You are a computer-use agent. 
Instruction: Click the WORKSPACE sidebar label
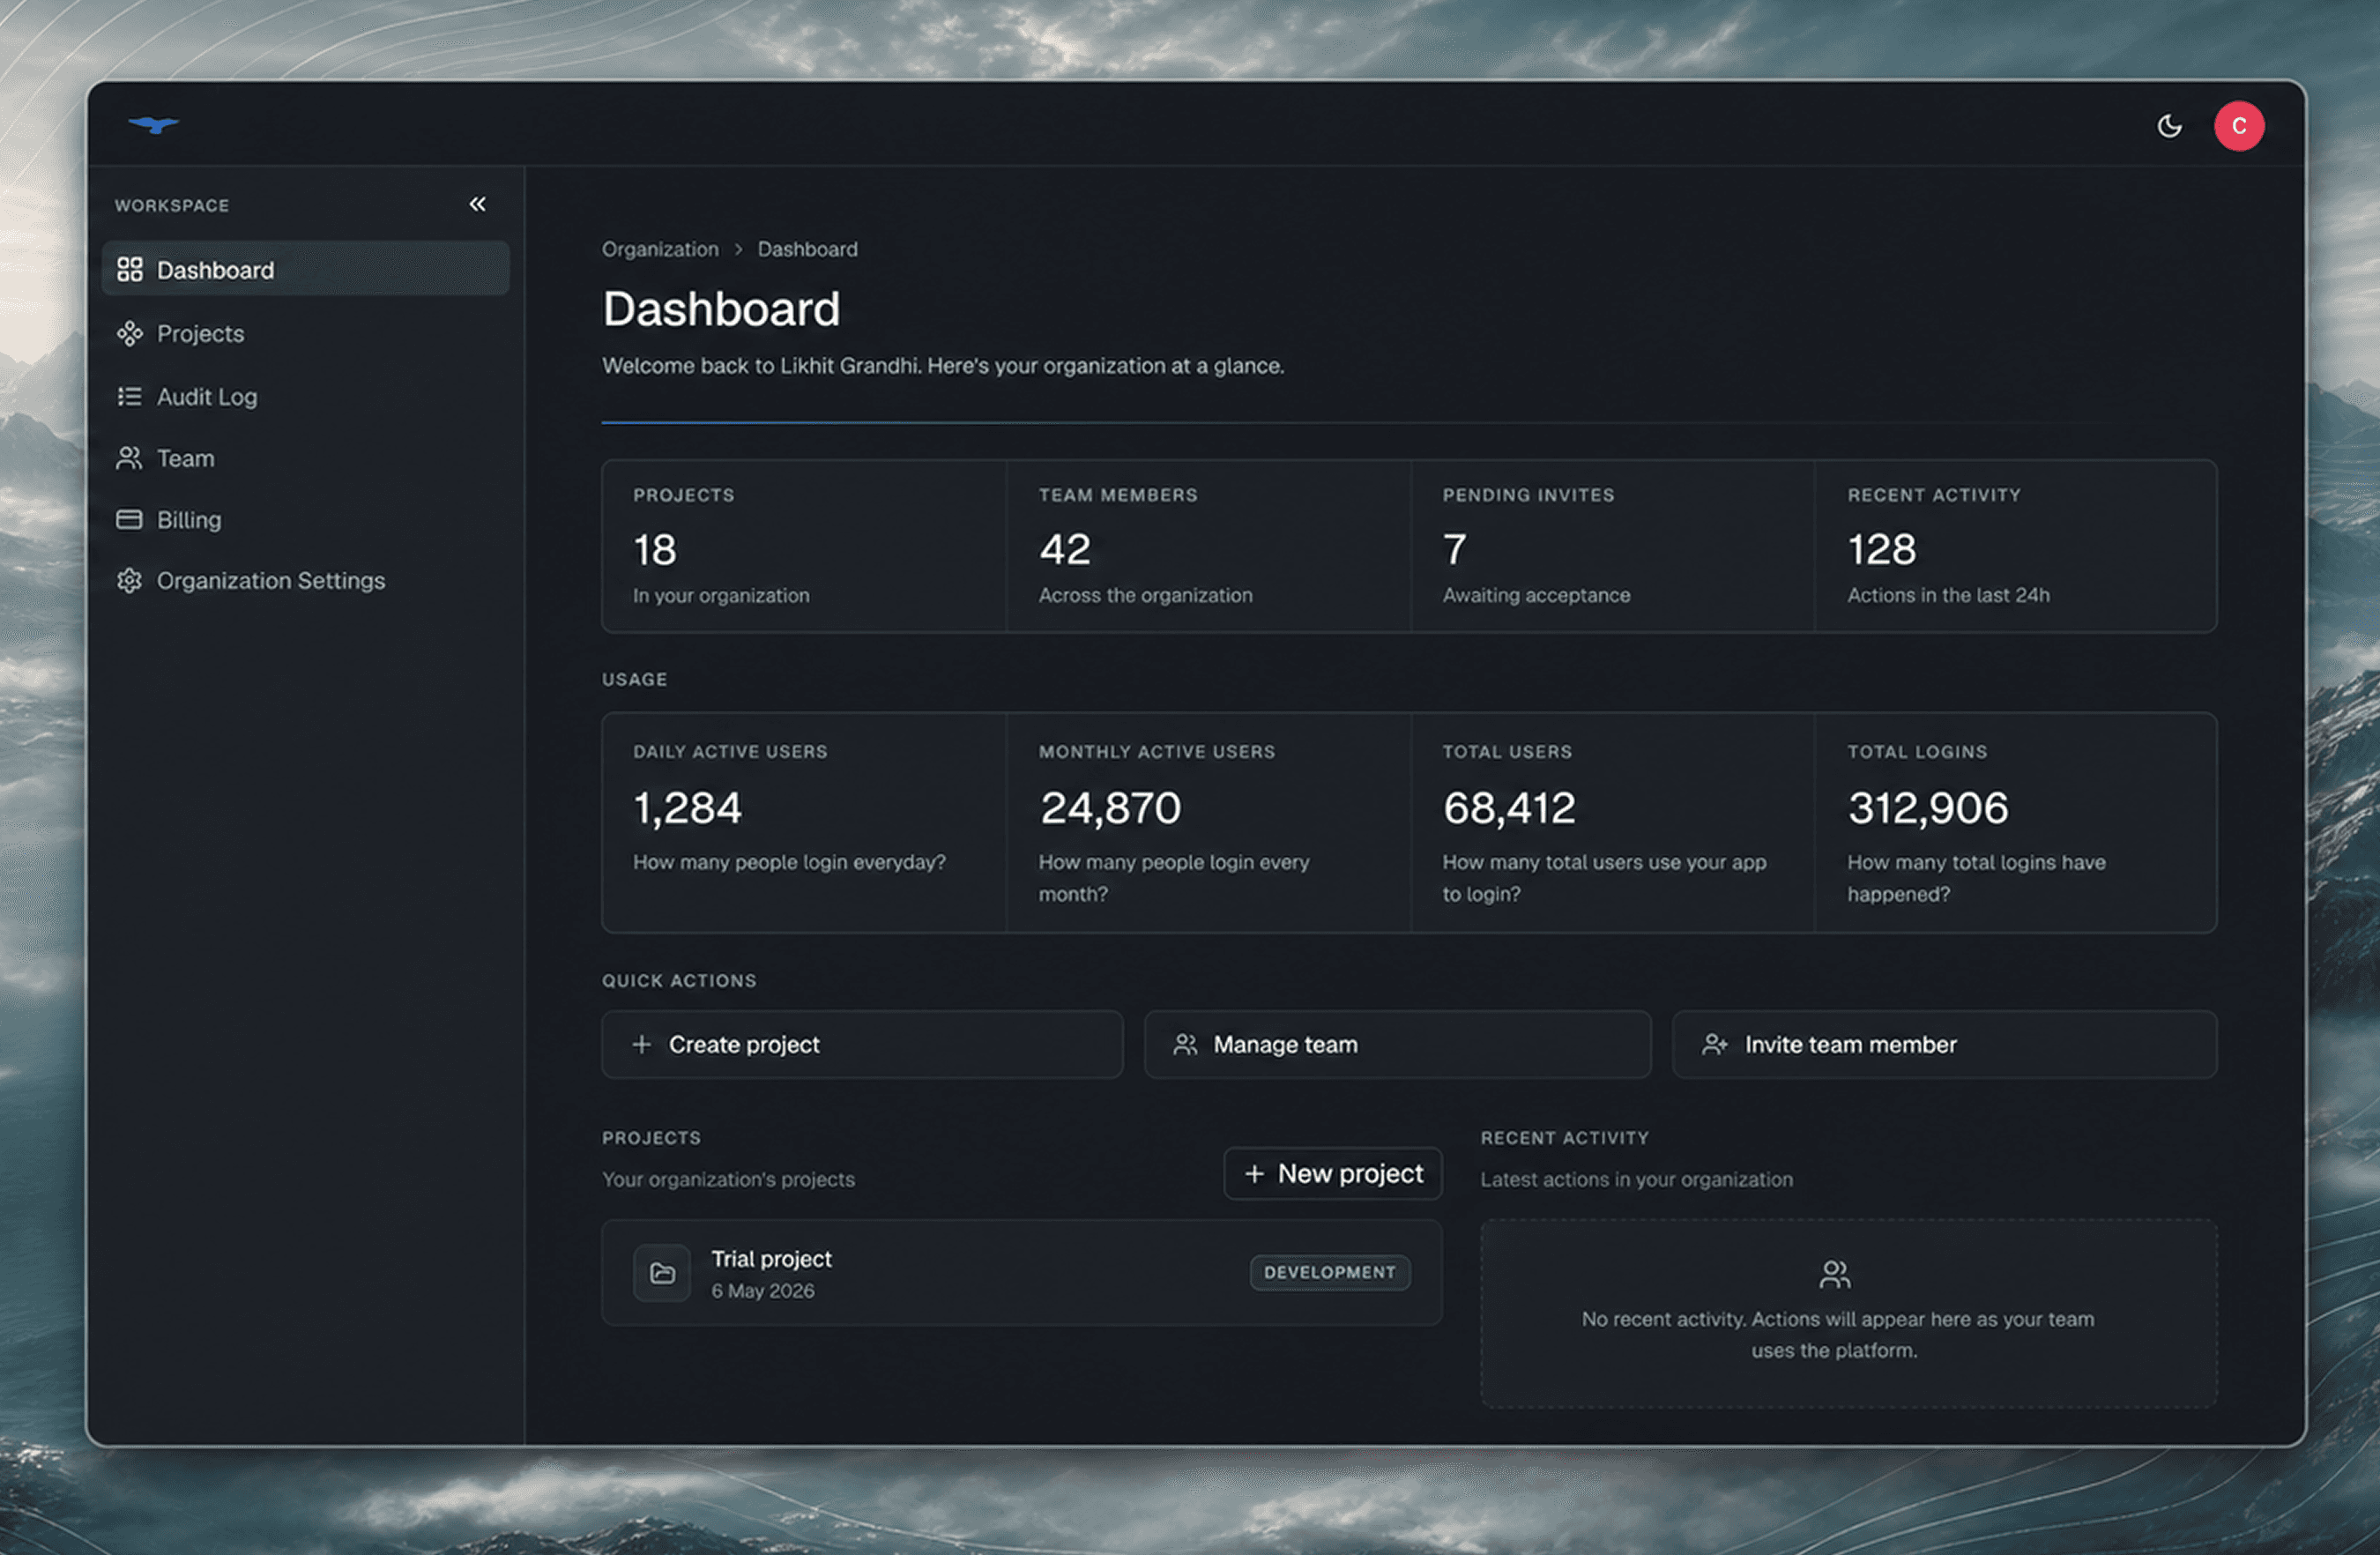172,205
